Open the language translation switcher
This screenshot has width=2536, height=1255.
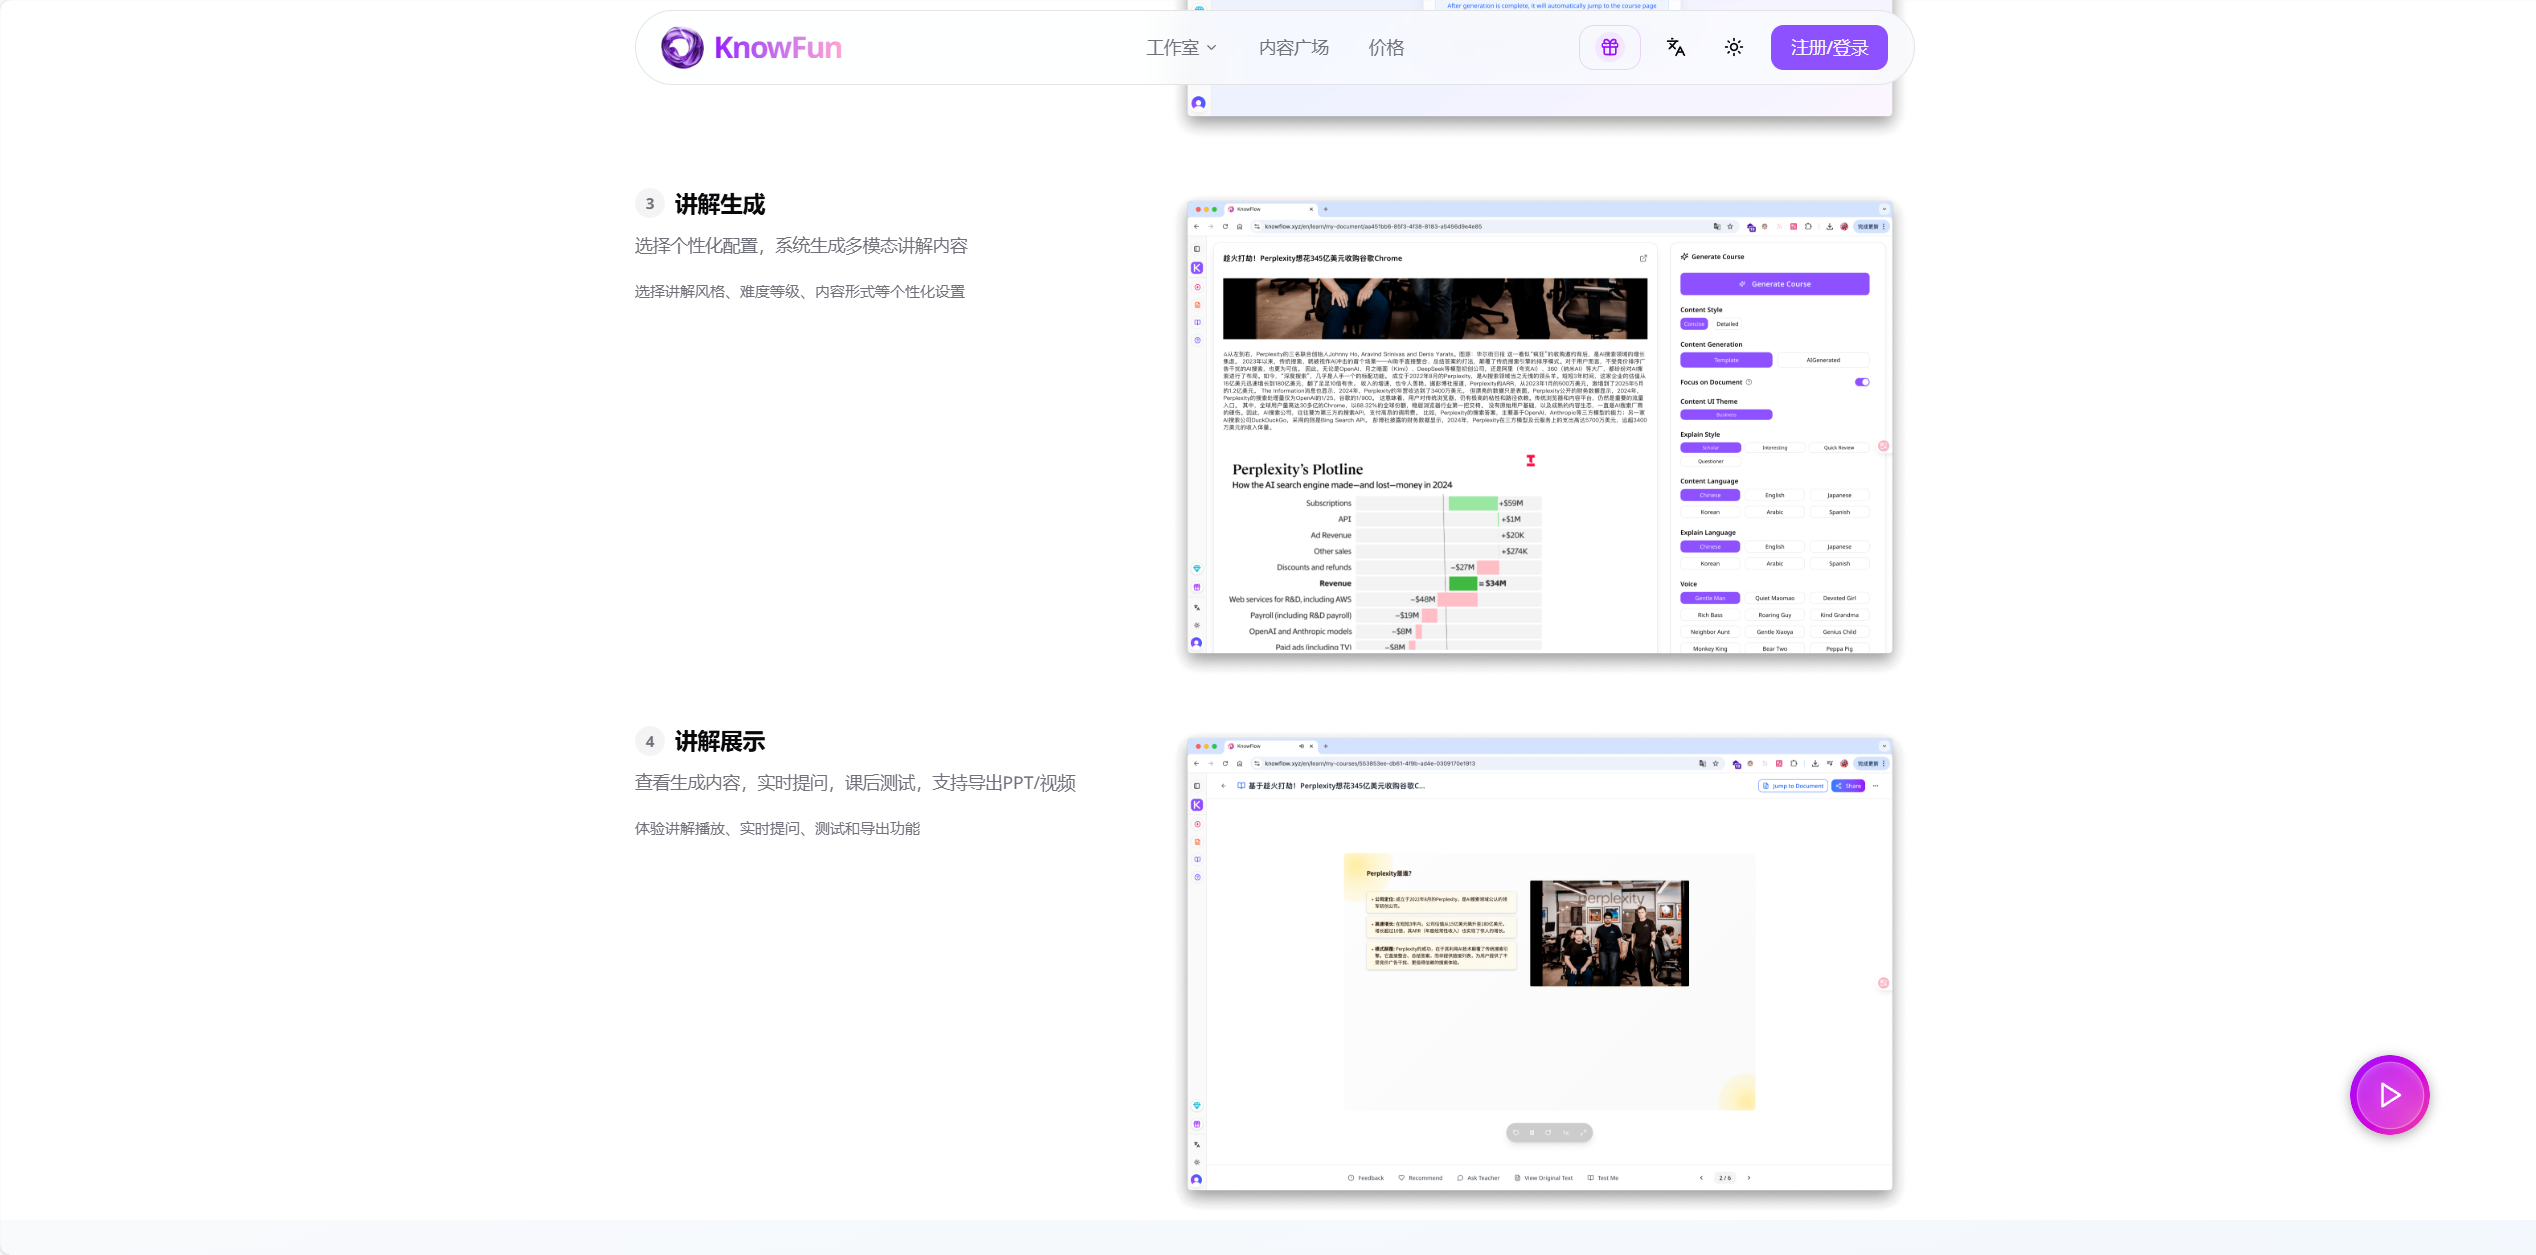(1676, 47)
